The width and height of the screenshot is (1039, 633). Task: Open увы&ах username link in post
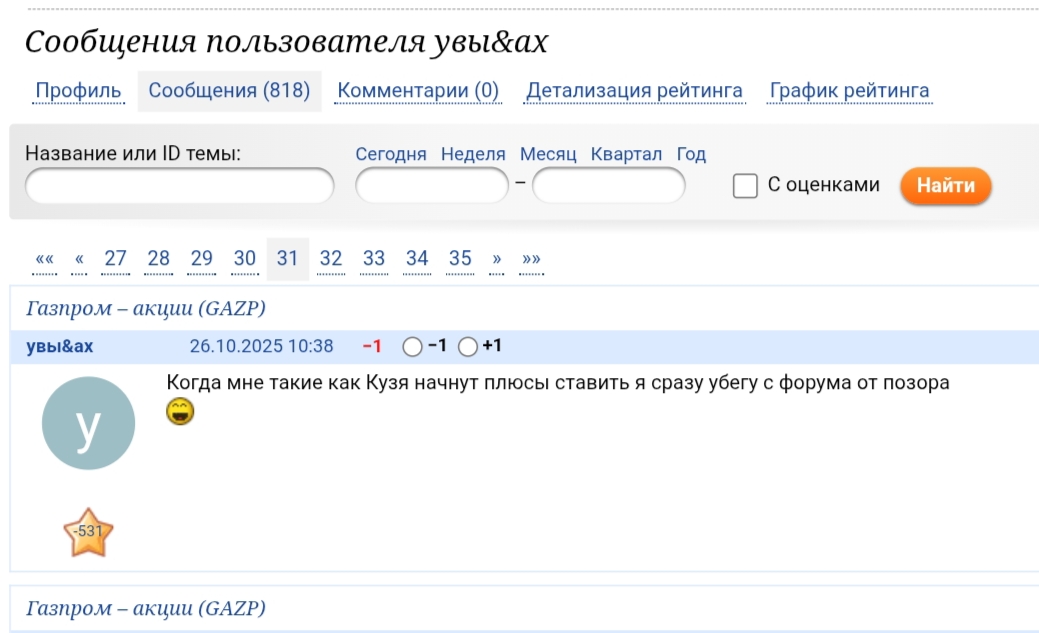pyautogui.click(x=60, y=347)
